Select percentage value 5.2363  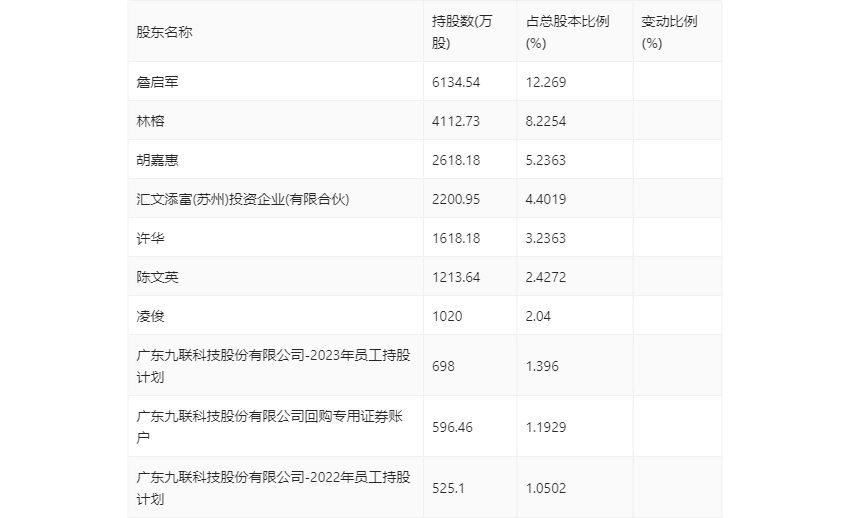coord(546,160)
